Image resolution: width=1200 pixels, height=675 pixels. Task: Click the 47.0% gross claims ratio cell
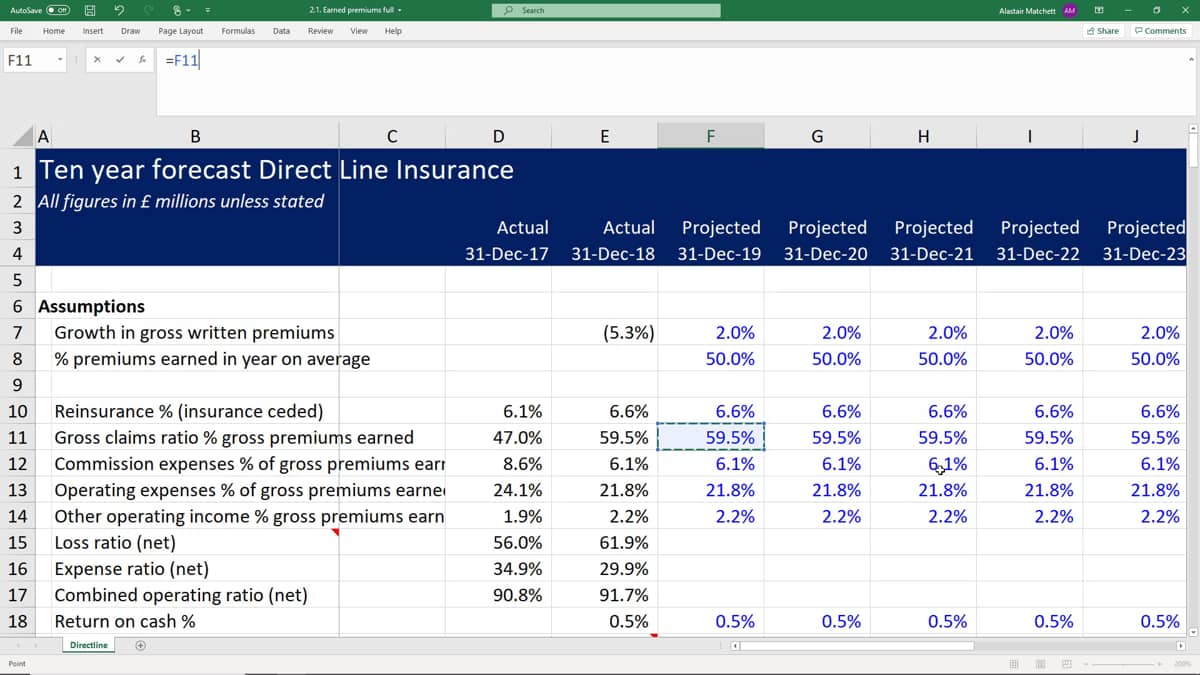pos(498,437)
